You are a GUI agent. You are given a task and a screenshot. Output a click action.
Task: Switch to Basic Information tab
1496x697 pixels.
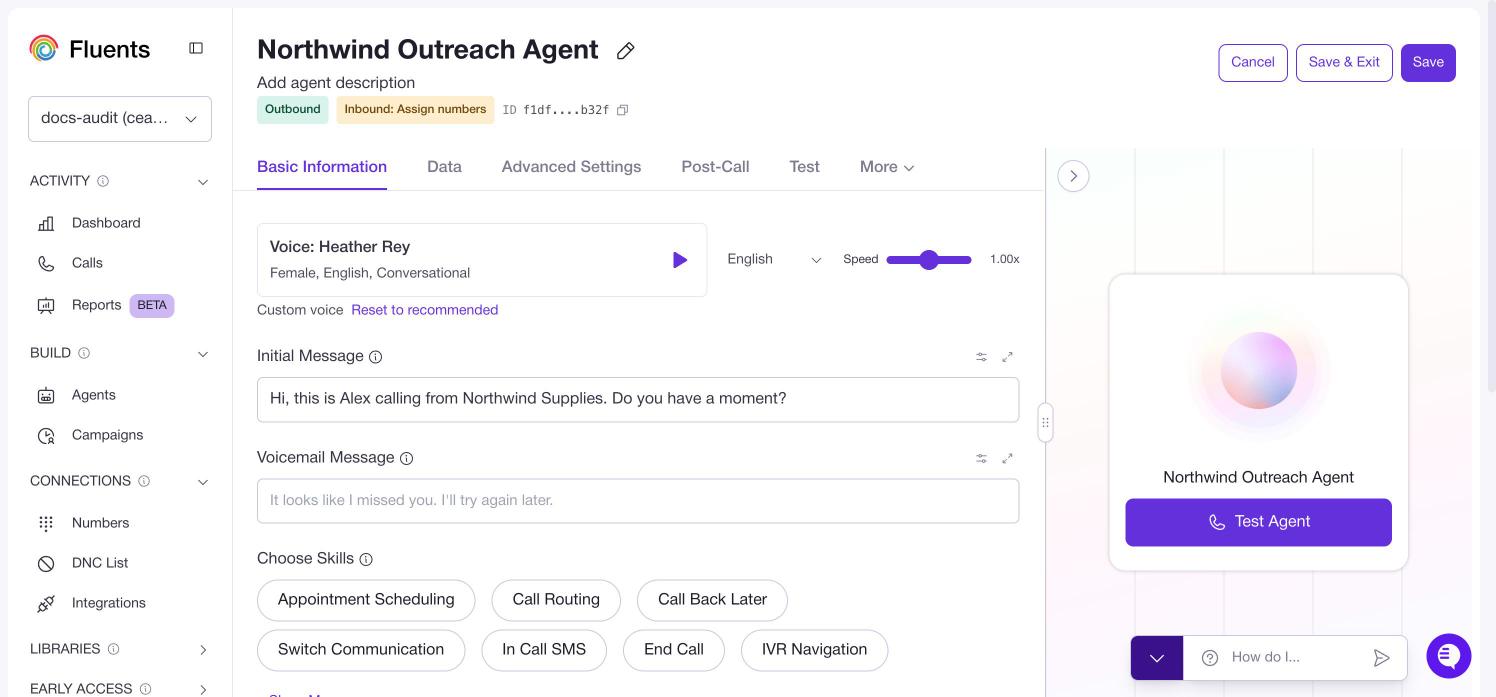322,167
